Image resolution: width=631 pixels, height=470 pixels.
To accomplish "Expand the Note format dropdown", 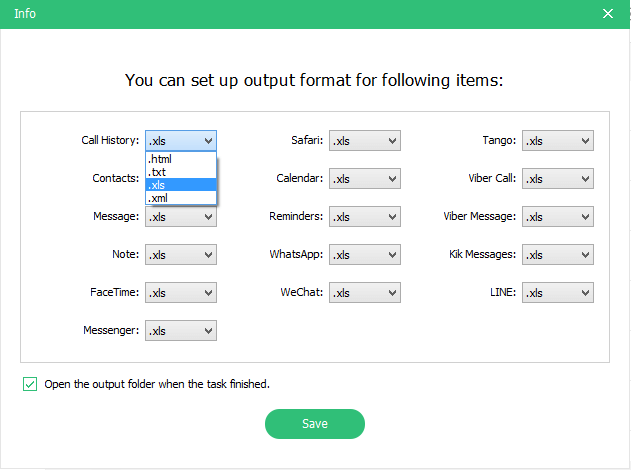I will click(x=180, y=255).
